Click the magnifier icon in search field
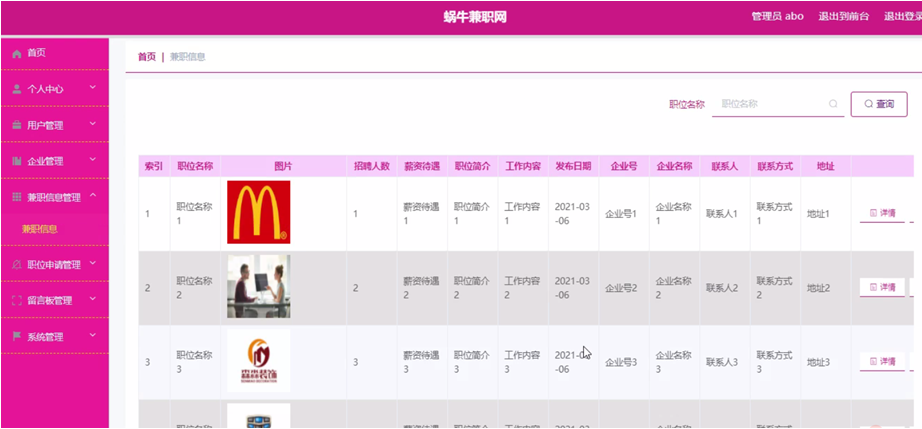 point(833,104)
